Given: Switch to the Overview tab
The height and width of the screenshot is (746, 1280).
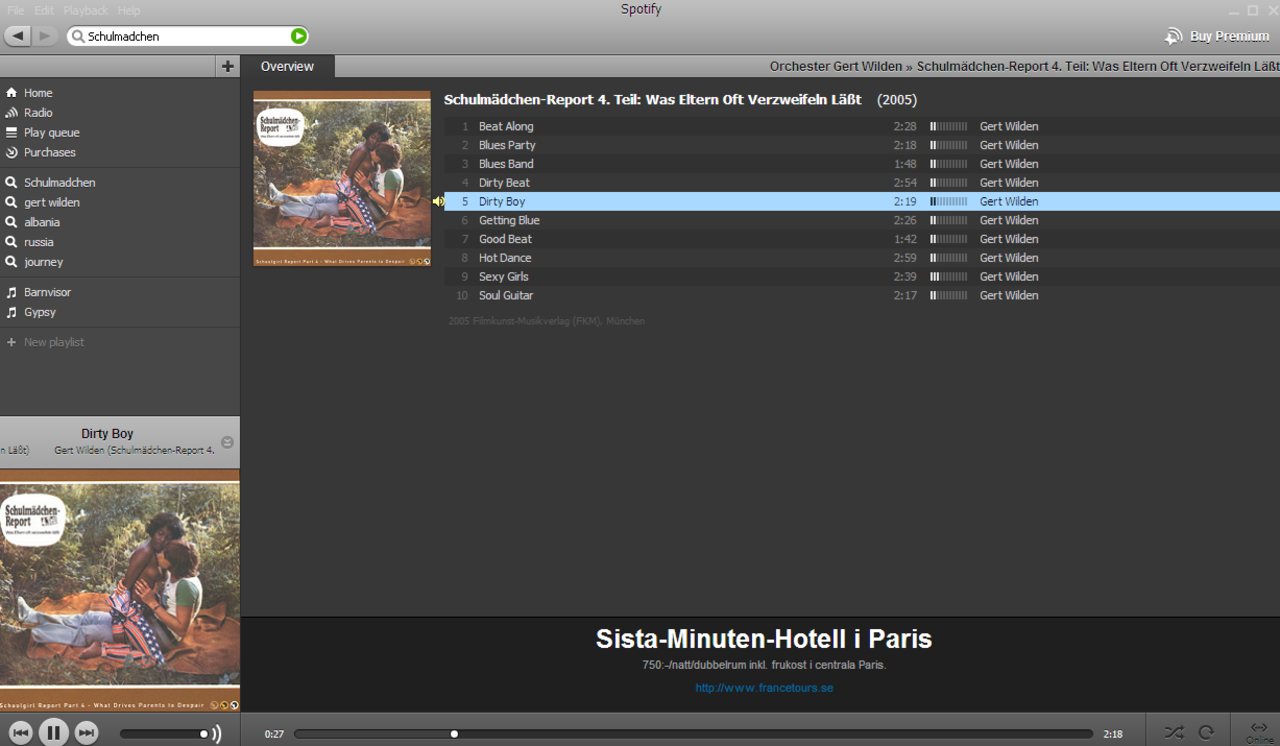Looking at the screenshot, I should (x=287, y=67).
